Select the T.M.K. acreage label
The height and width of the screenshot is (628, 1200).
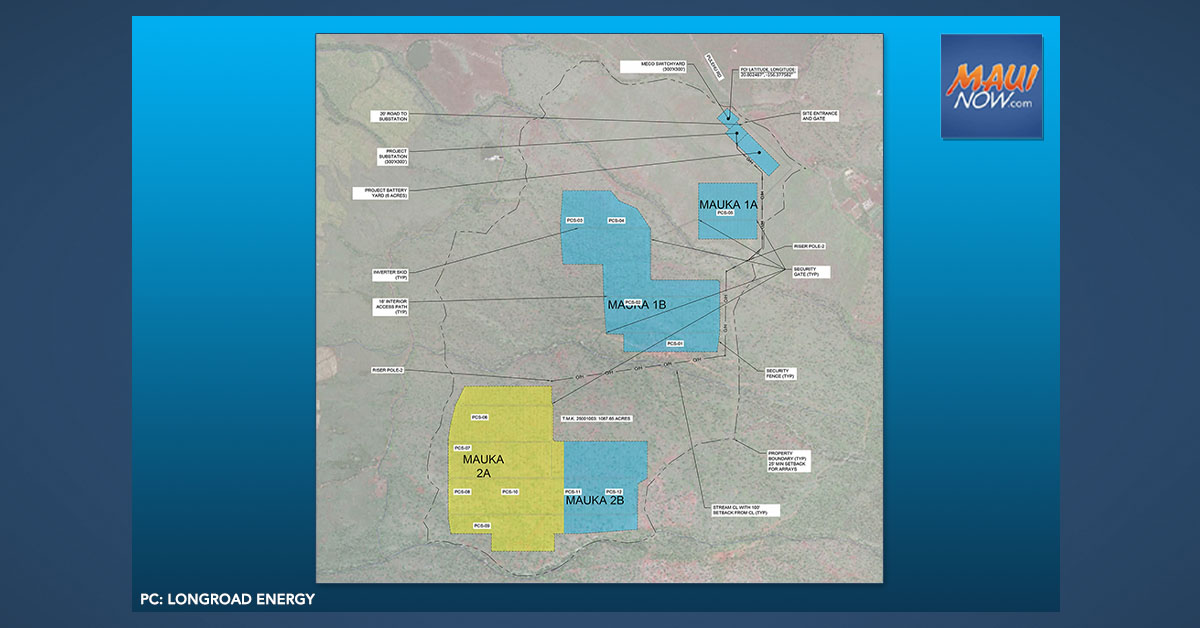599,416
